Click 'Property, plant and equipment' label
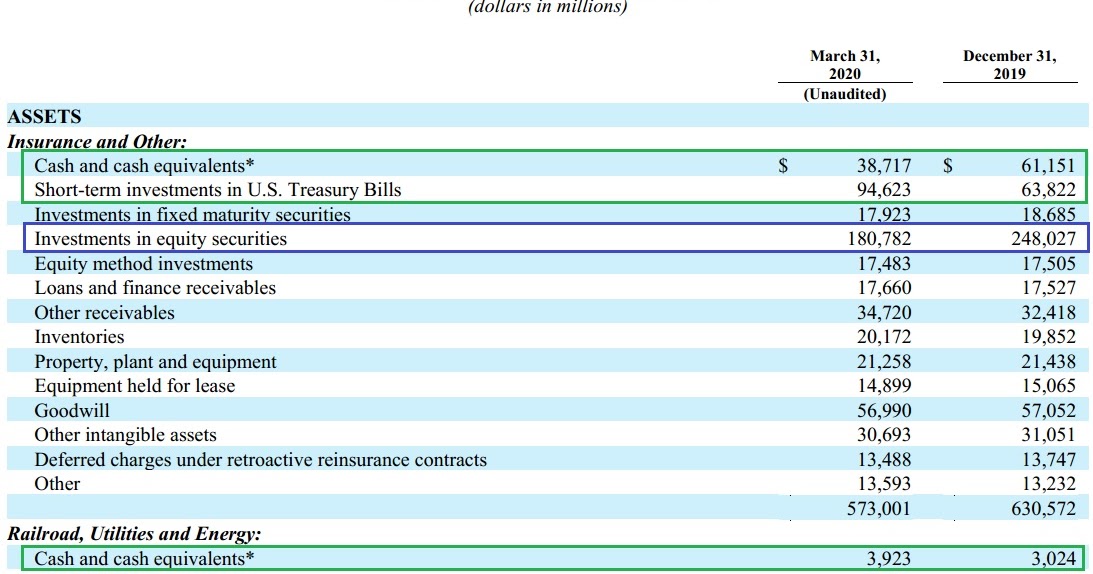Image resolution: width=1093 pixels, height=574 pixels. coord(155,361)
